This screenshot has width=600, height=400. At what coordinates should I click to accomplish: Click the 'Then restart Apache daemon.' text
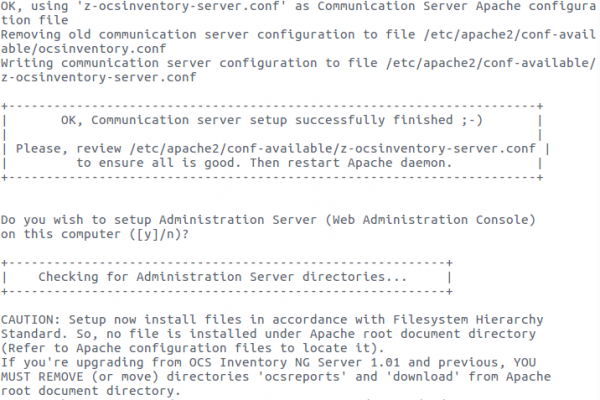(x=351, y=163)
